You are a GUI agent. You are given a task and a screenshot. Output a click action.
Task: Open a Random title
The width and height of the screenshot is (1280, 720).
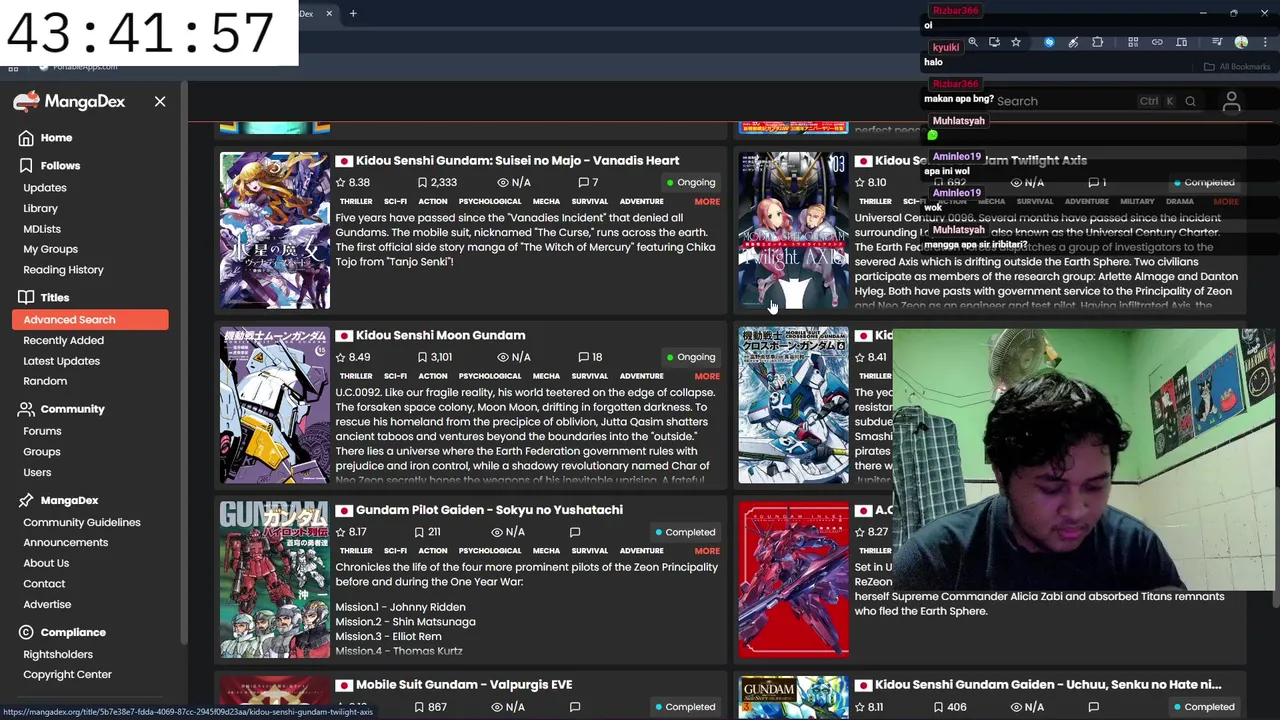coord(45,381)
